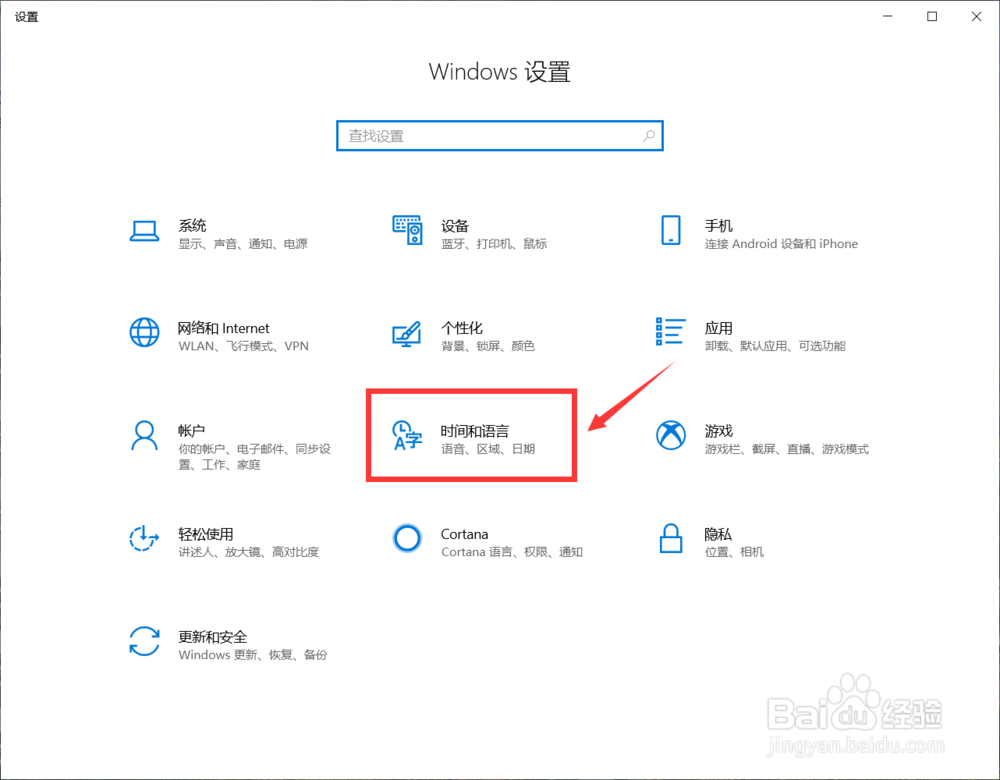The image size is (1000, 780).
Task: Click the 个性化 paintbrush monitor icon
Action: pyautogui.click(x=407, y=332)
